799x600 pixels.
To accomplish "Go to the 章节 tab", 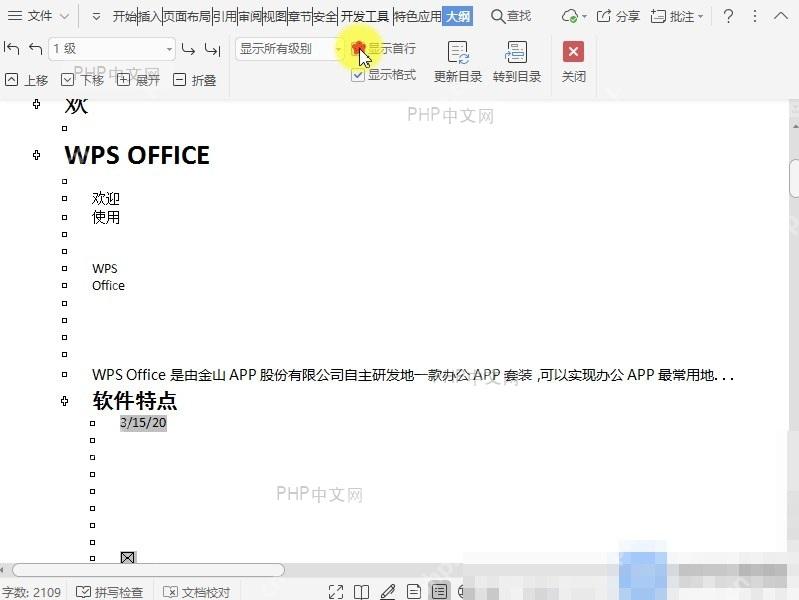I will click(300, 16).
